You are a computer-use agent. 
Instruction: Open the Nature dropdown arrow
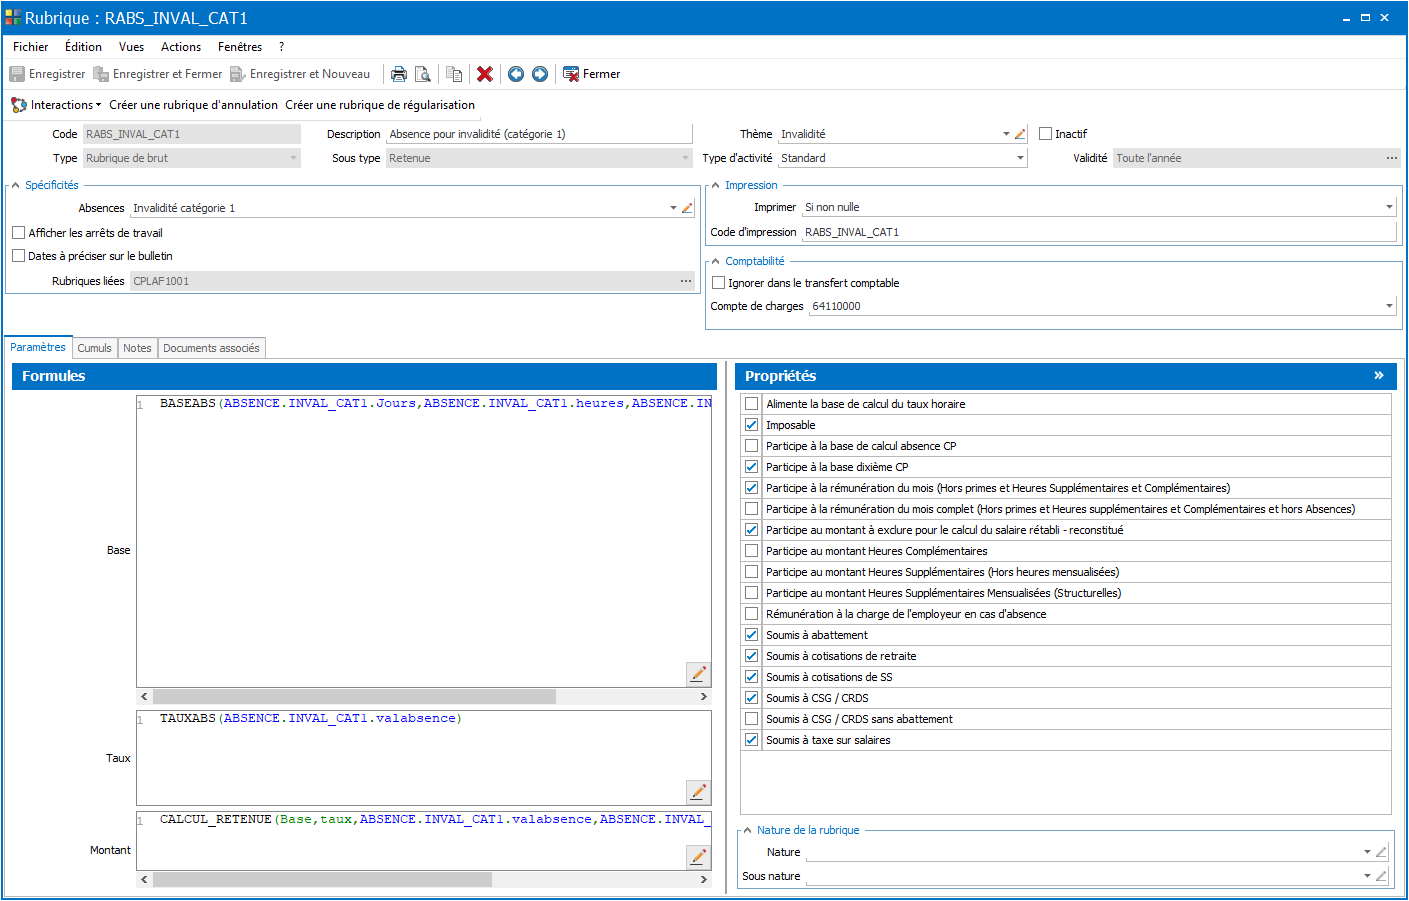(x=1367, y=852)
